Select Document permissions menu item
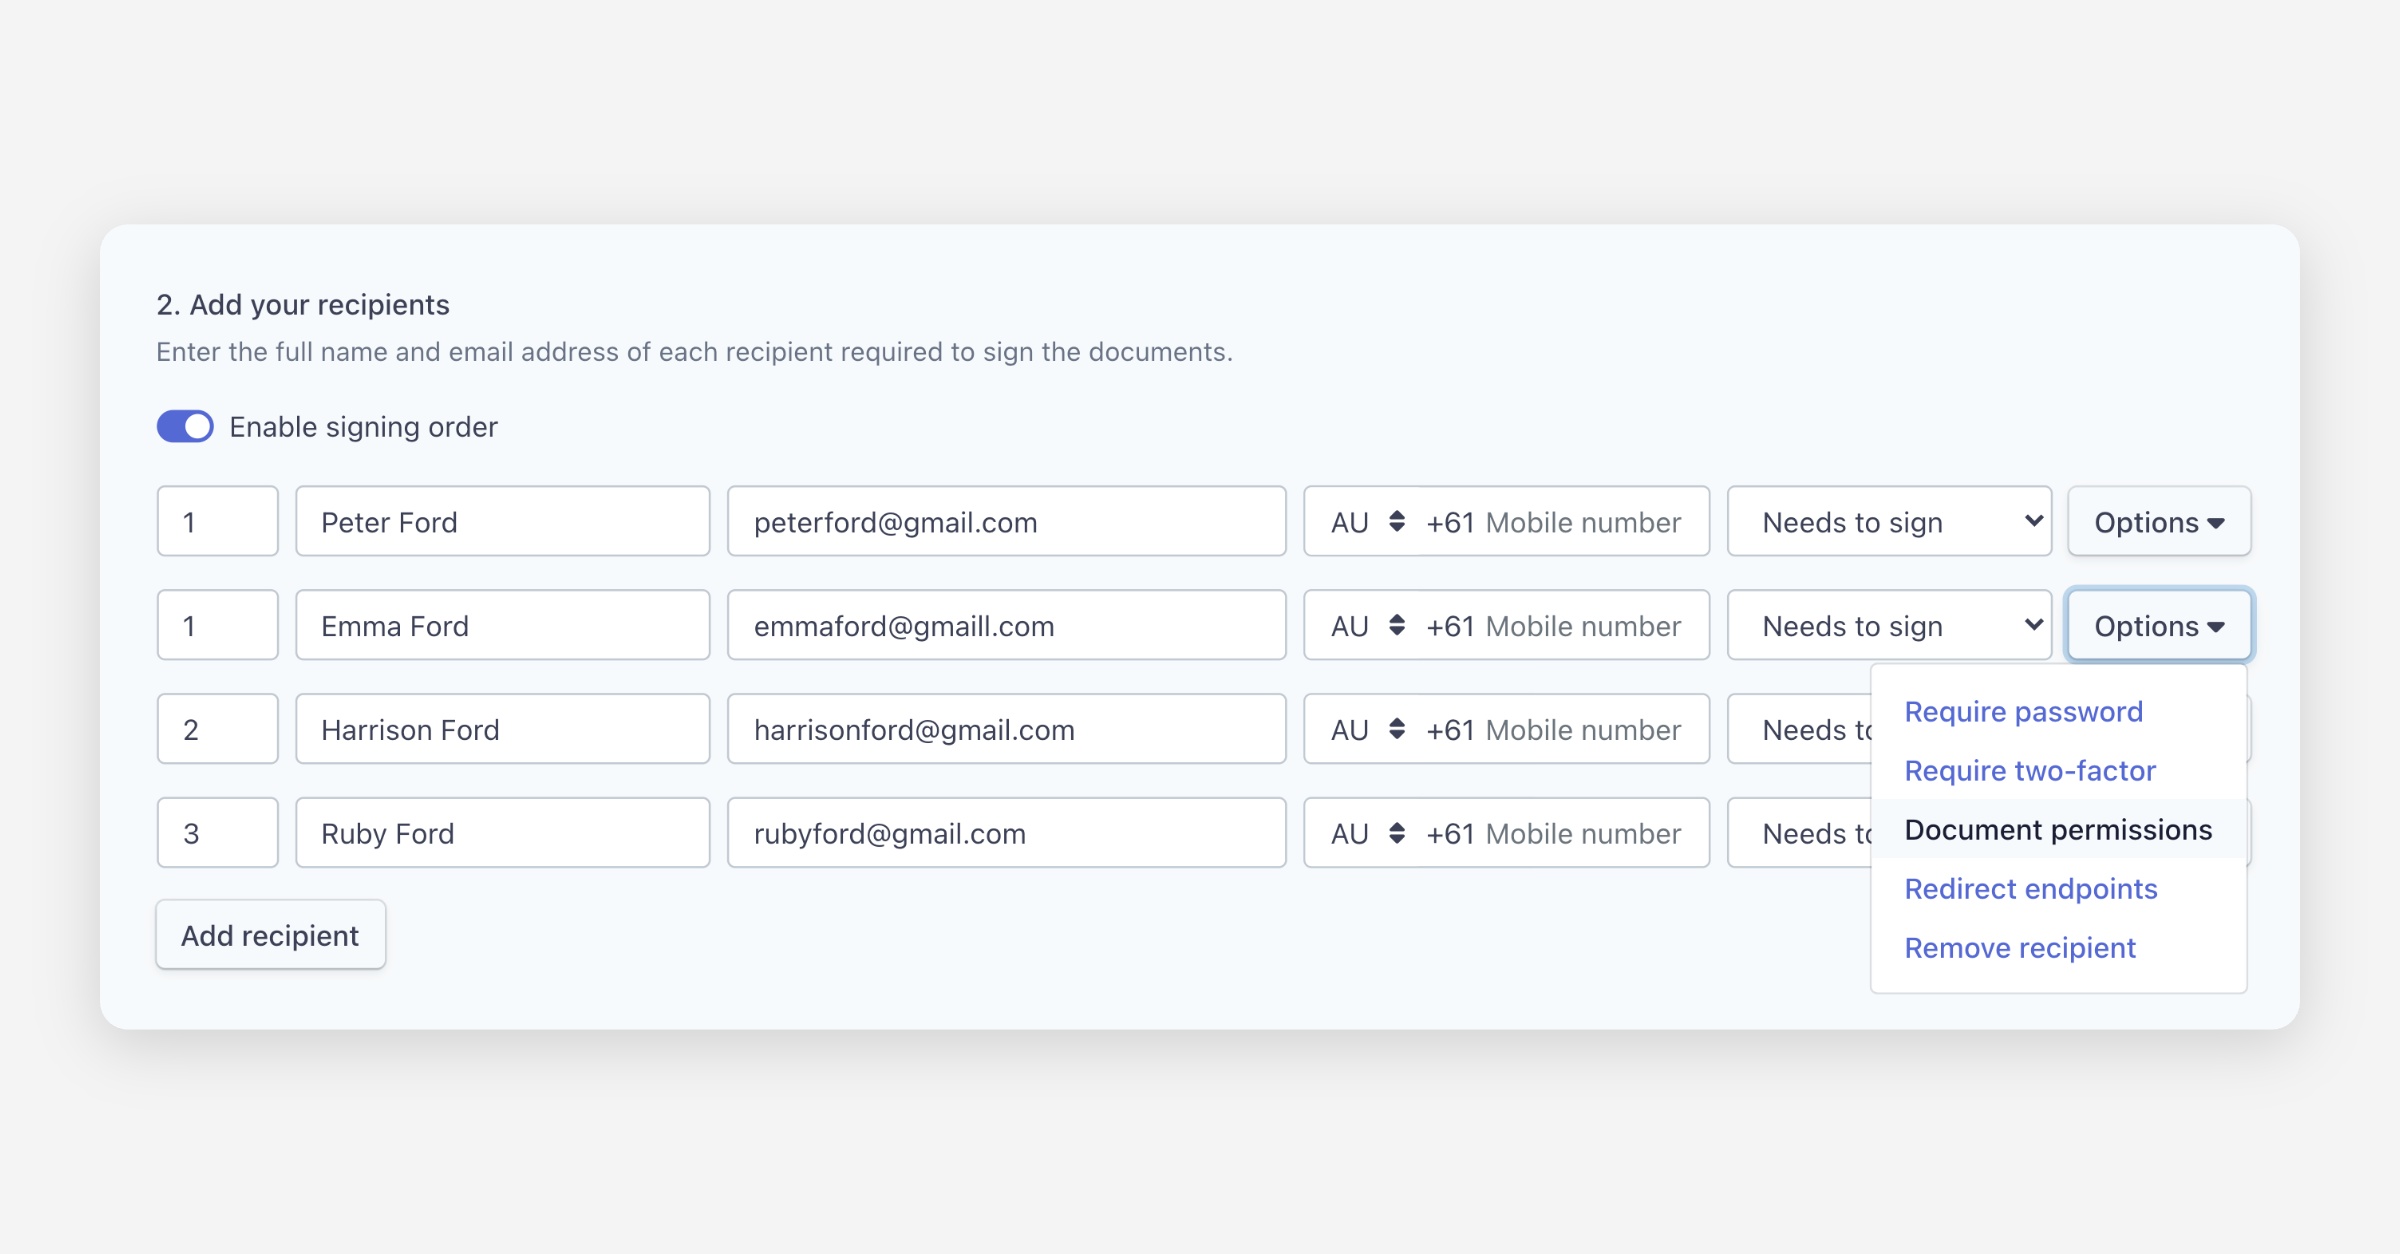2400x1254 pixels. [x=2057, y=830]
